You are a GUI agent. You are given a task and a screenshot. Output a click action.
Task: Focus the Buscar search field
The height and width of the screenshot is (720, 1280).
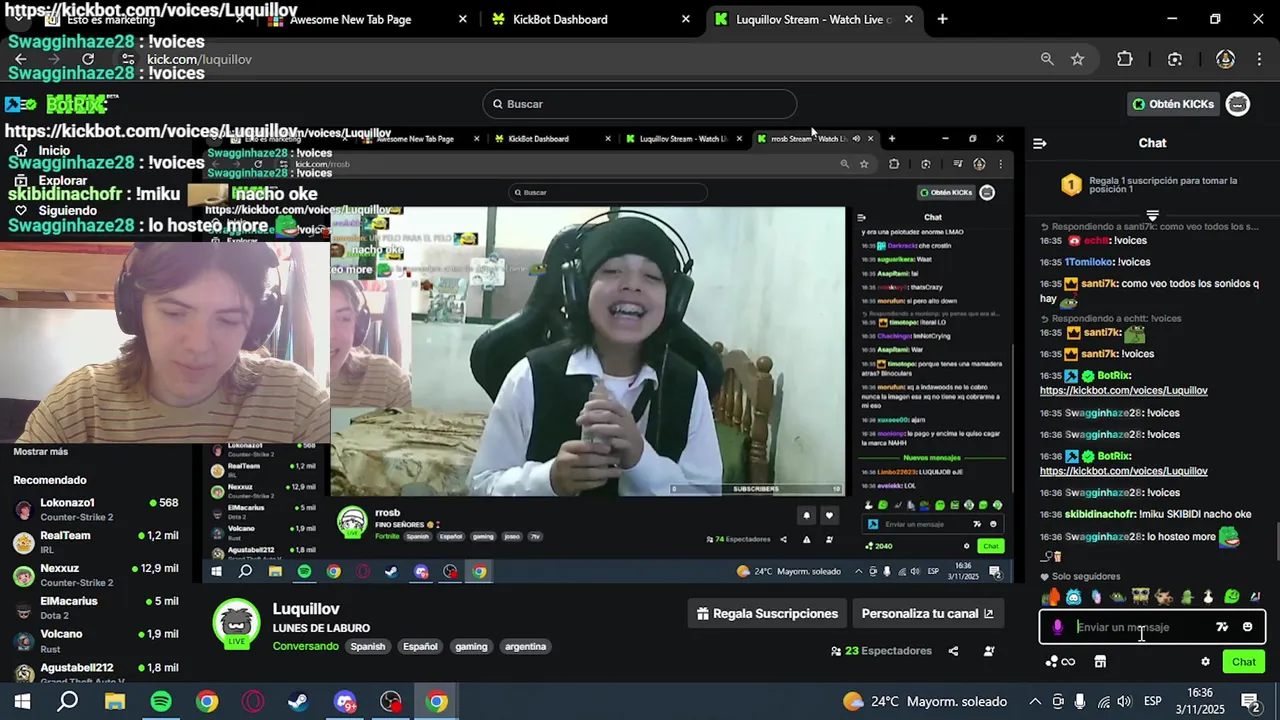pos(640,104)
